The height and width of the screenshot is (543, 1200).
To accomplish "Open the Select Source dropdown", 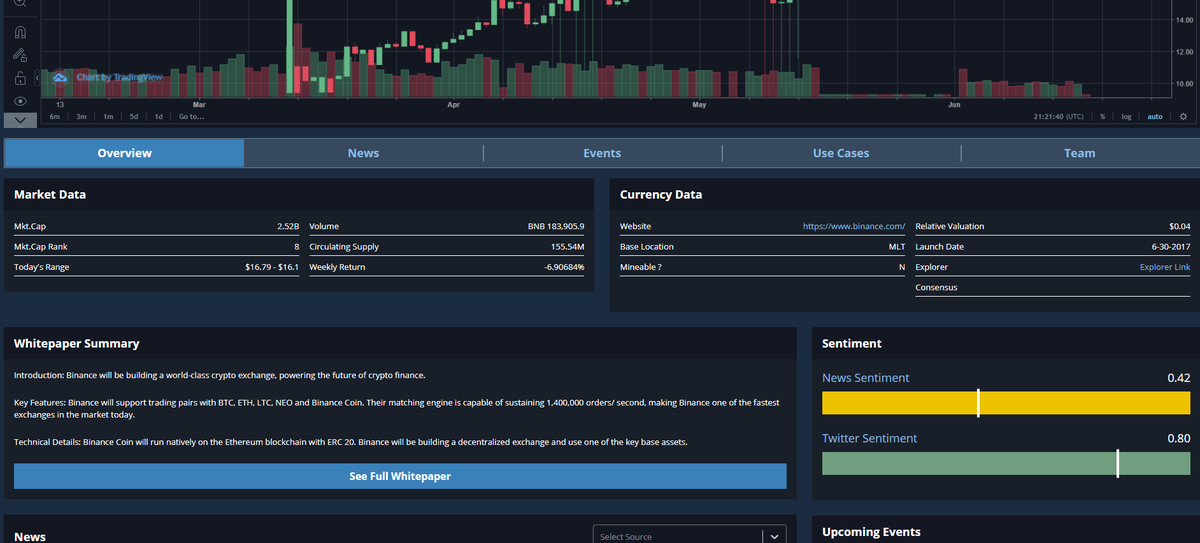I will (690, 536).
